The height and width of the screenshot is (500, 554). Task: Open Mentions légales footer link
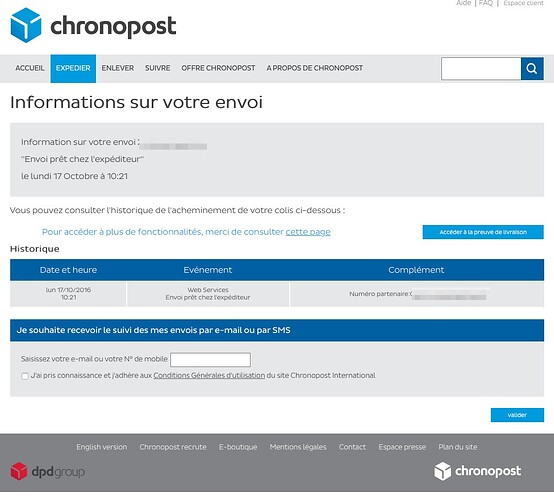tap(298, 447)
